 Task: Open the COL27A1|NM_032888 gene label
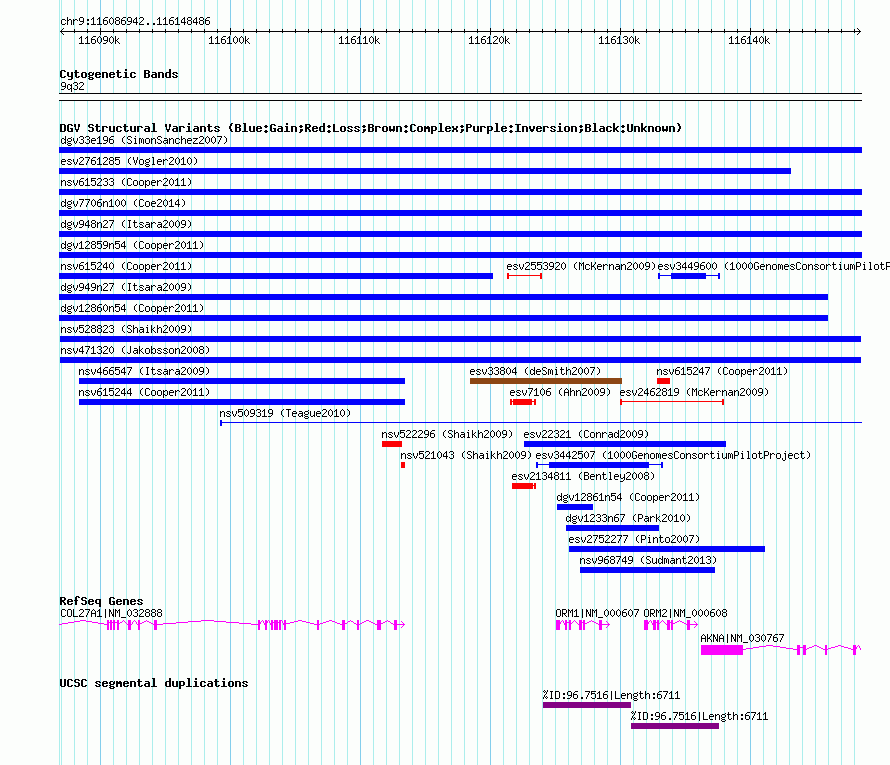pyautogui.click(x=111, y=613)
